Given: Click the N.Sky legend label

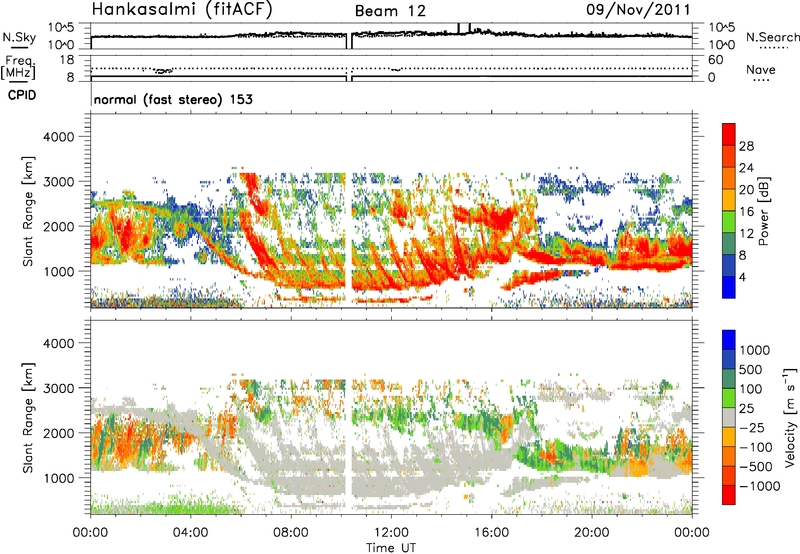Looking at the screenshot, I should coord(19,37).
